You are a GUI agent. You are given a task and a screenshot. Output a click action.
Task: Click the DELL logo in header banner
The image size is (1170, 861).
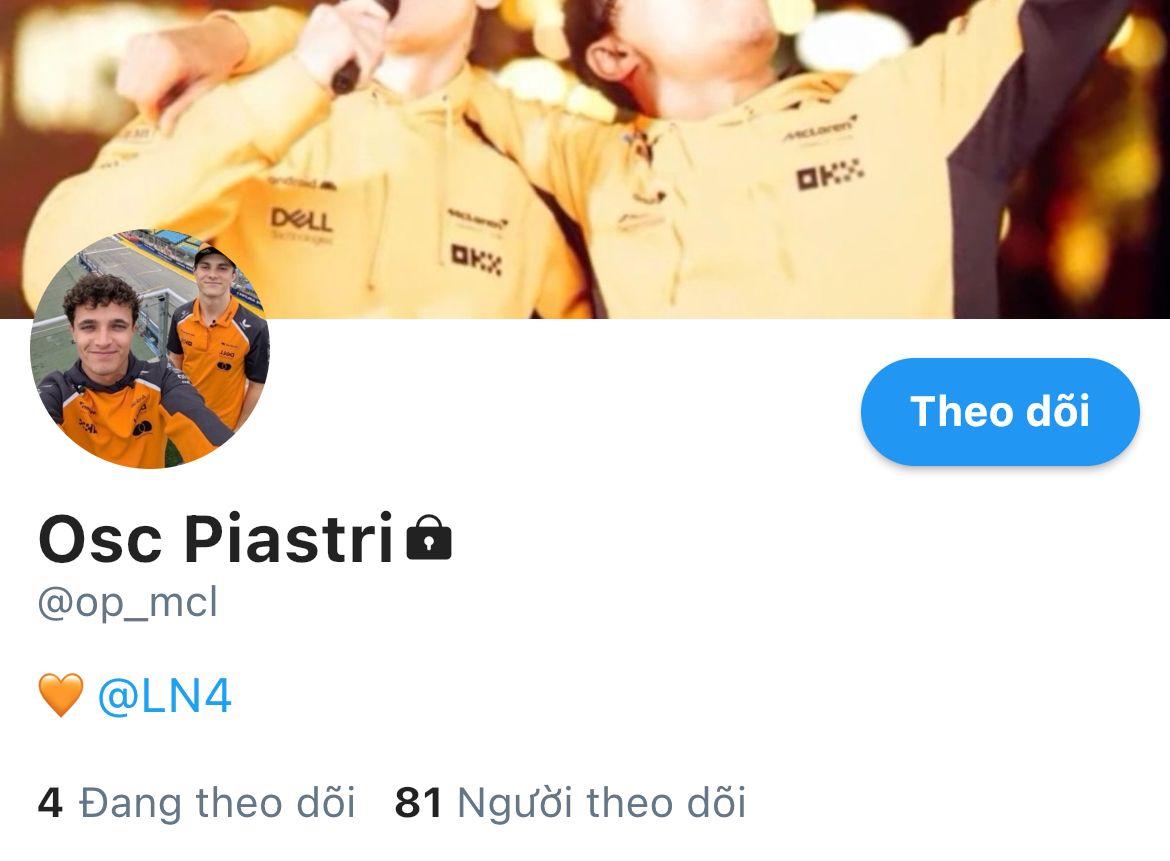[x=301, y=220]
